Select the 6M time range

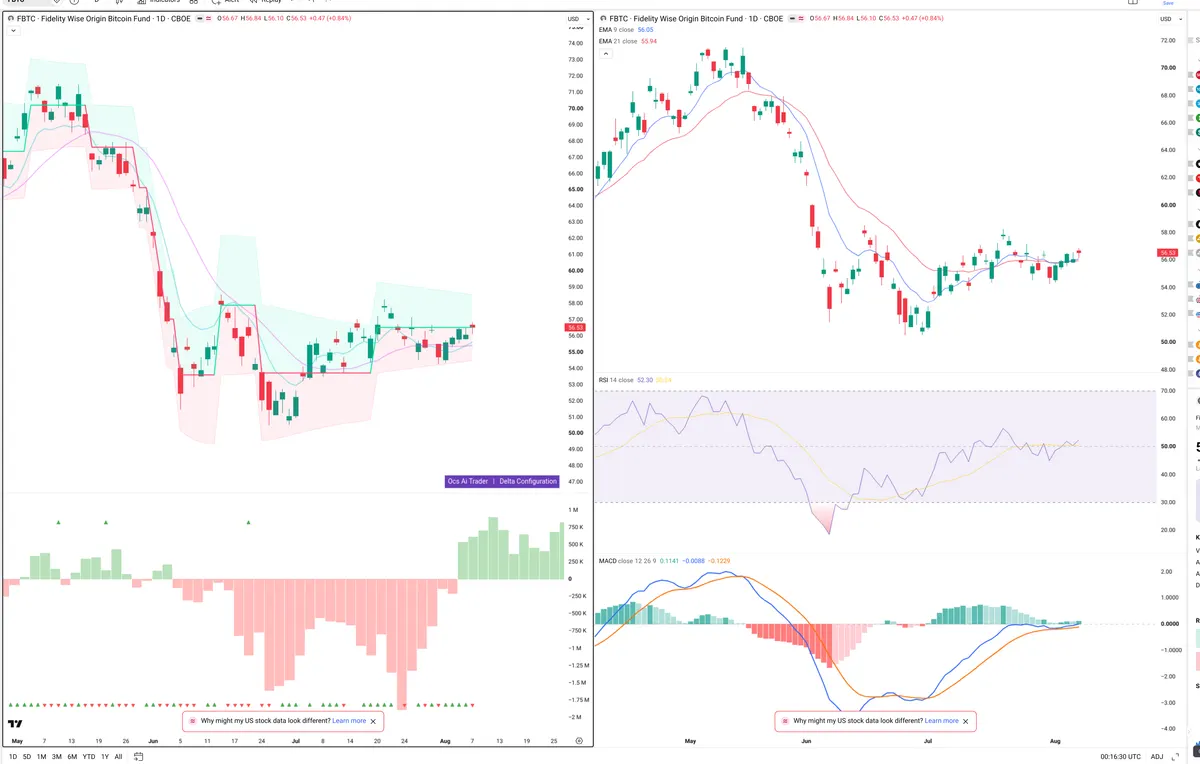pyautogui.click(x=72, y=756)
